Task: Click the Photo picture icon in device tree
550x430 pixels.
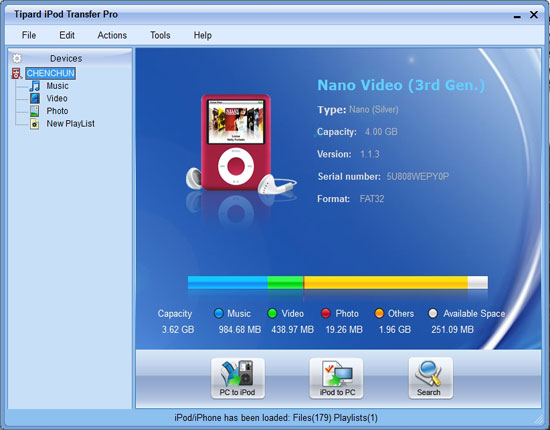Action: click(x=34, y=111)
